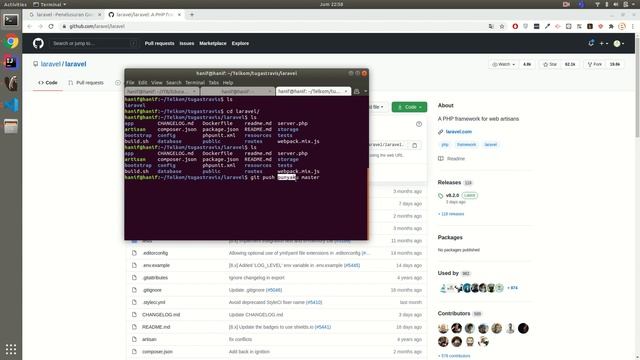
Task: Open the green Code dropdown button
Action: coord(409,107)
